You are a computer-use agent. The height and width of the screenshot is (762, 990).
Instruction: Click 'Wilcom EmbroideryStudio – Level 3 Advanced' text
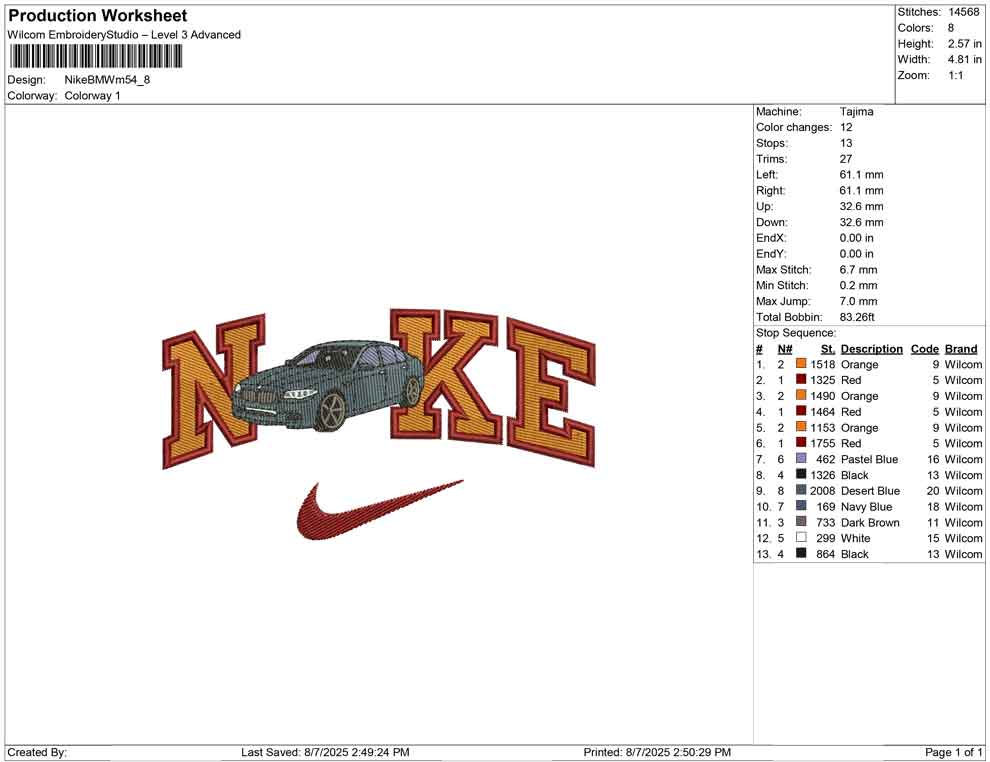124,35
